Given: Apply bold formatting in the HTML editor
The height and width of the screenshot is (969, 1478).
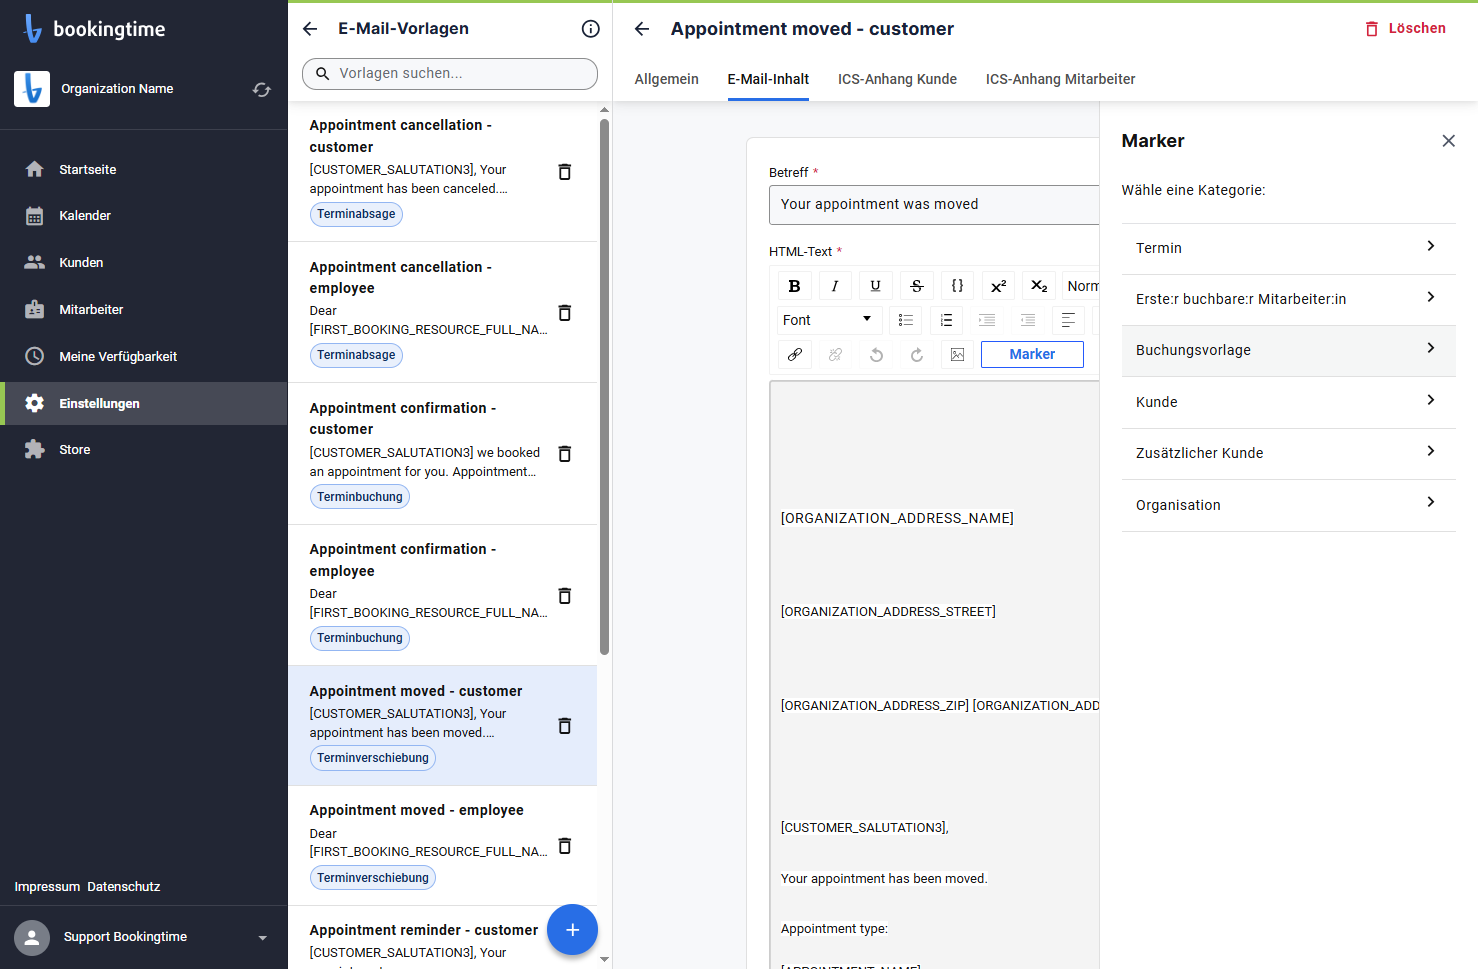Looking at the screenshot, I should (794, 286).
